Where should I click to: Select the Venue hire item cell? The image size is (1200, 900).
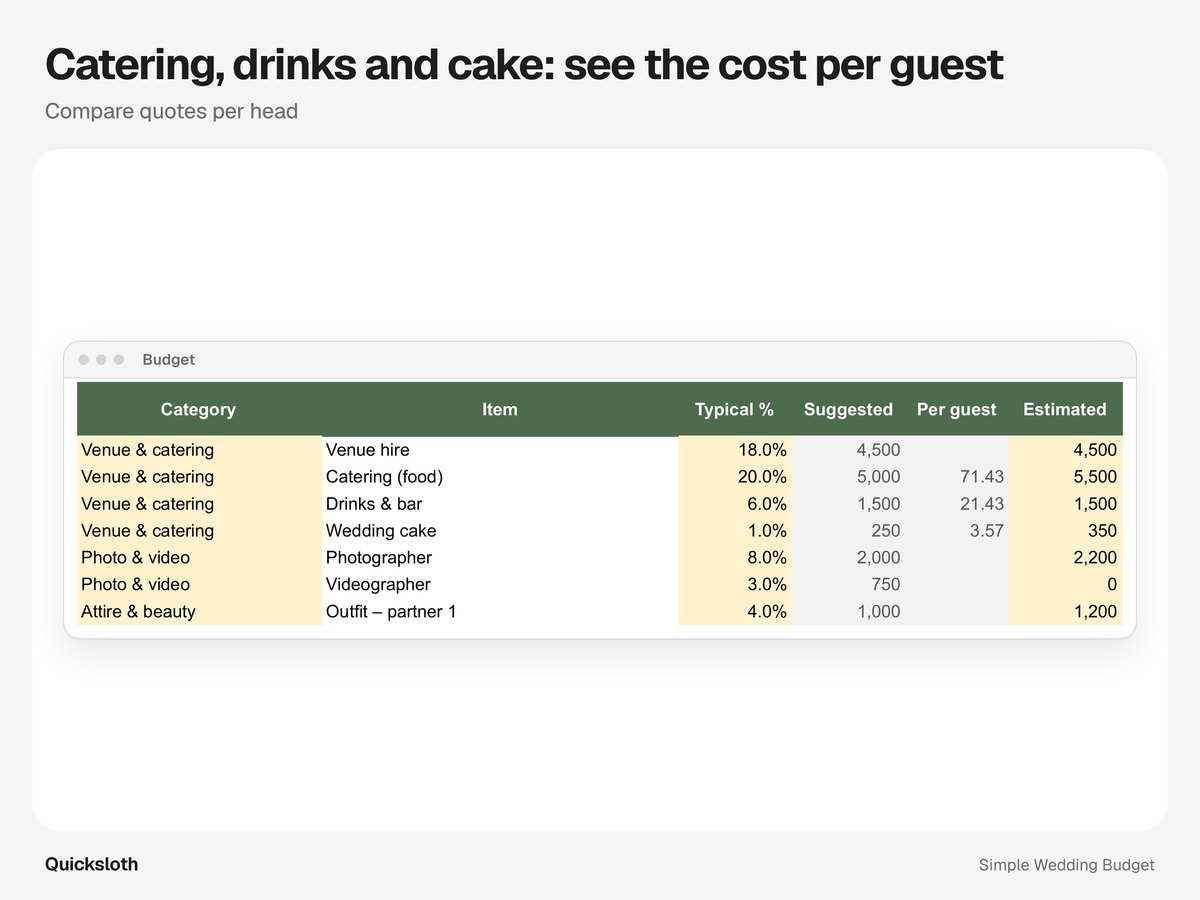pyautogui.click(x=500, y=450)
